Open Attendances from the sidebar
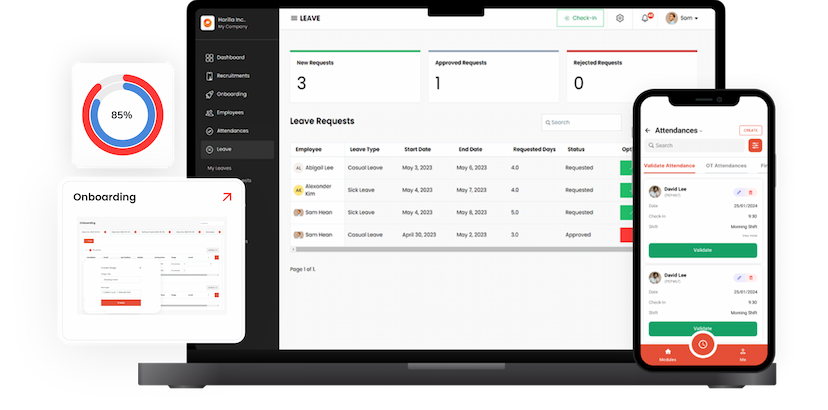Screen dimensions: 828x410 [x=232, y=131]
